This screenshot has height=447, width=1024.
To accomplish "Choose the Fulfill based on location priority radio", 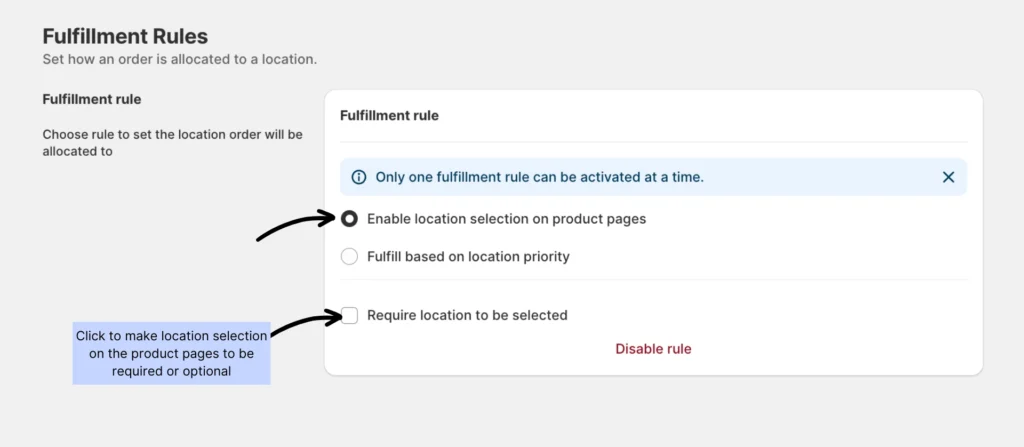I will pyautogui.click(x=349, y=257).
